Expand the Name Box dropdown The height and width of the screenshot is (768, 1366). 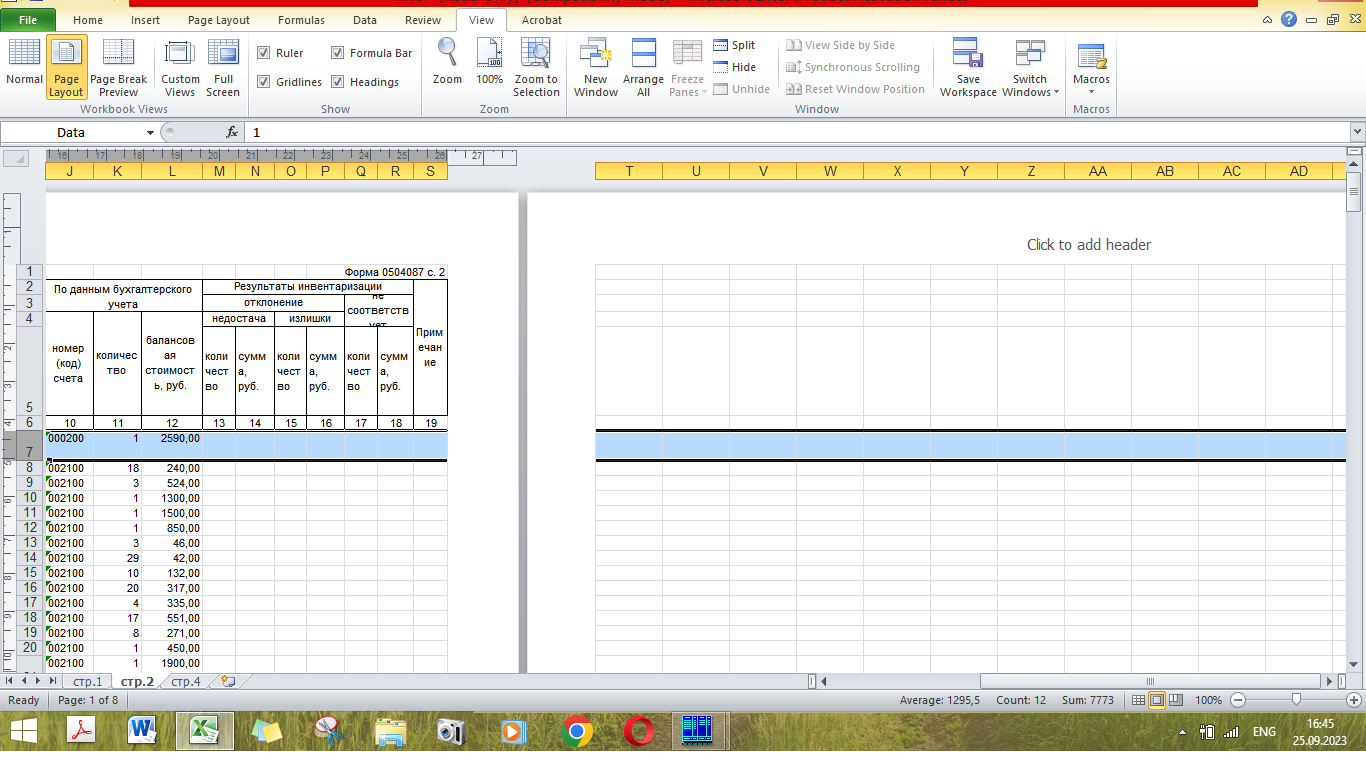pyautogui.click(x=151, y=132)
